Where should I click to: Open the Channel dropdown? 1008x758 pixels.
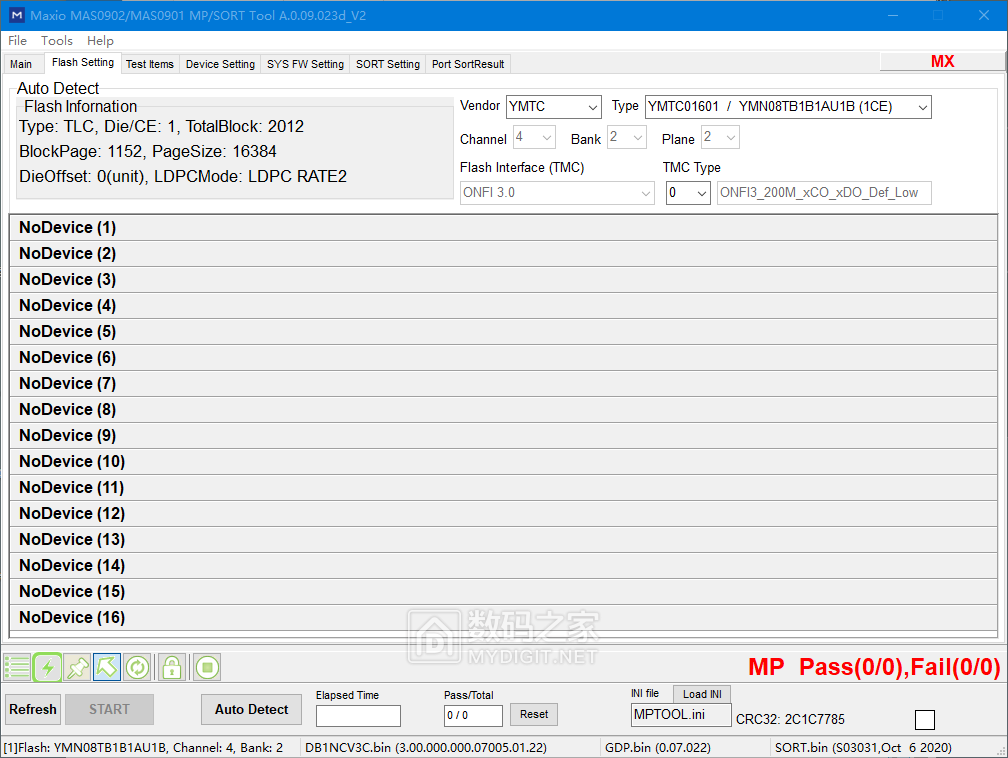pos(534,137)
